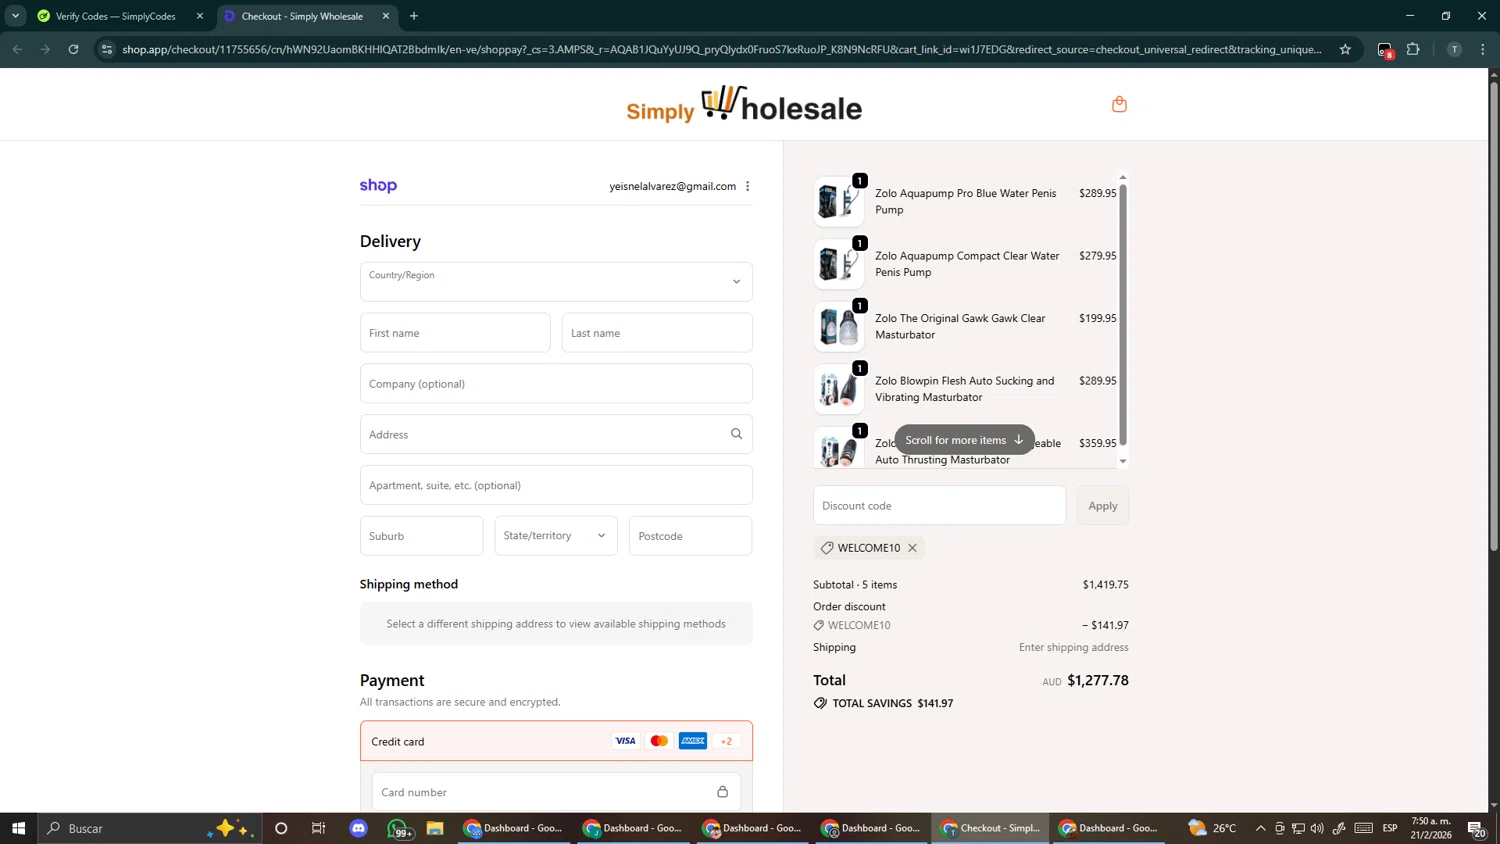Viewport: 1500px width, 844px height.
Task: Click the Suburb field
Action: click(x=421, y=536)
